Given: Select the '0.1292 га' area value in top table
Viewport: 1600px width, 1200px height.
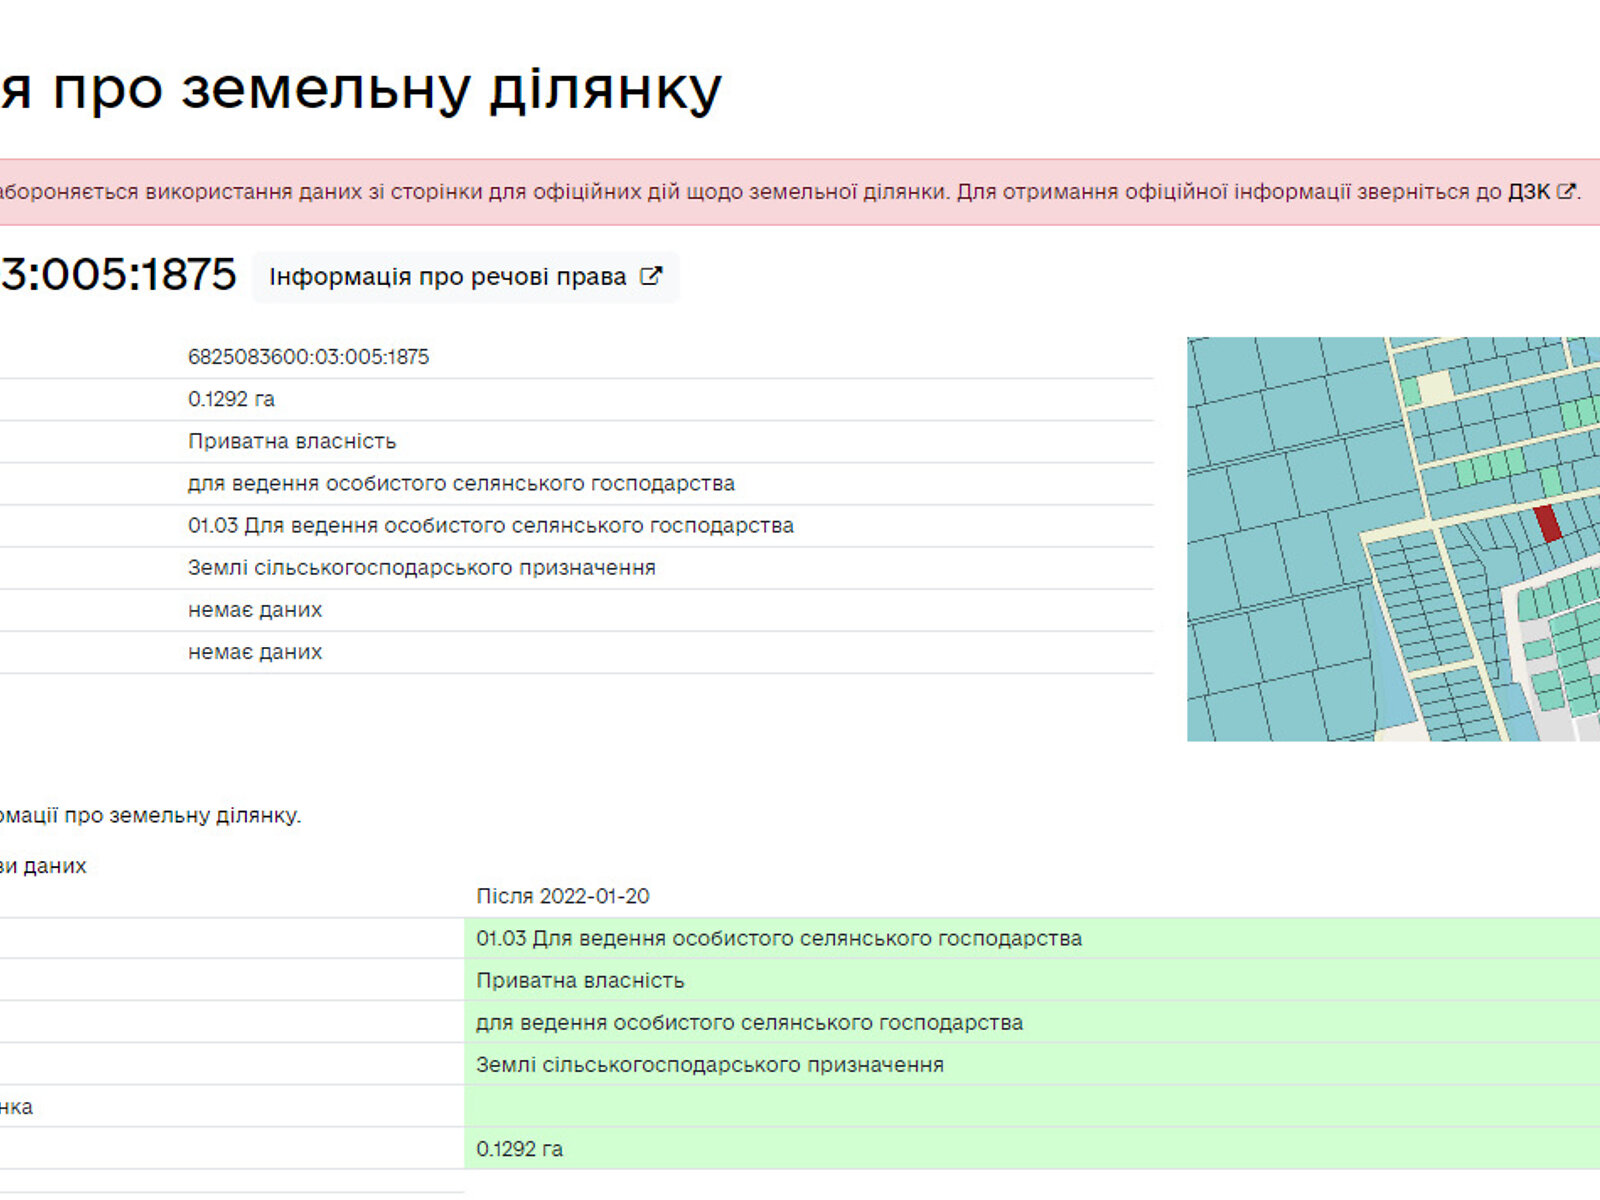Looking at the screenshot, I should (231, 399).
